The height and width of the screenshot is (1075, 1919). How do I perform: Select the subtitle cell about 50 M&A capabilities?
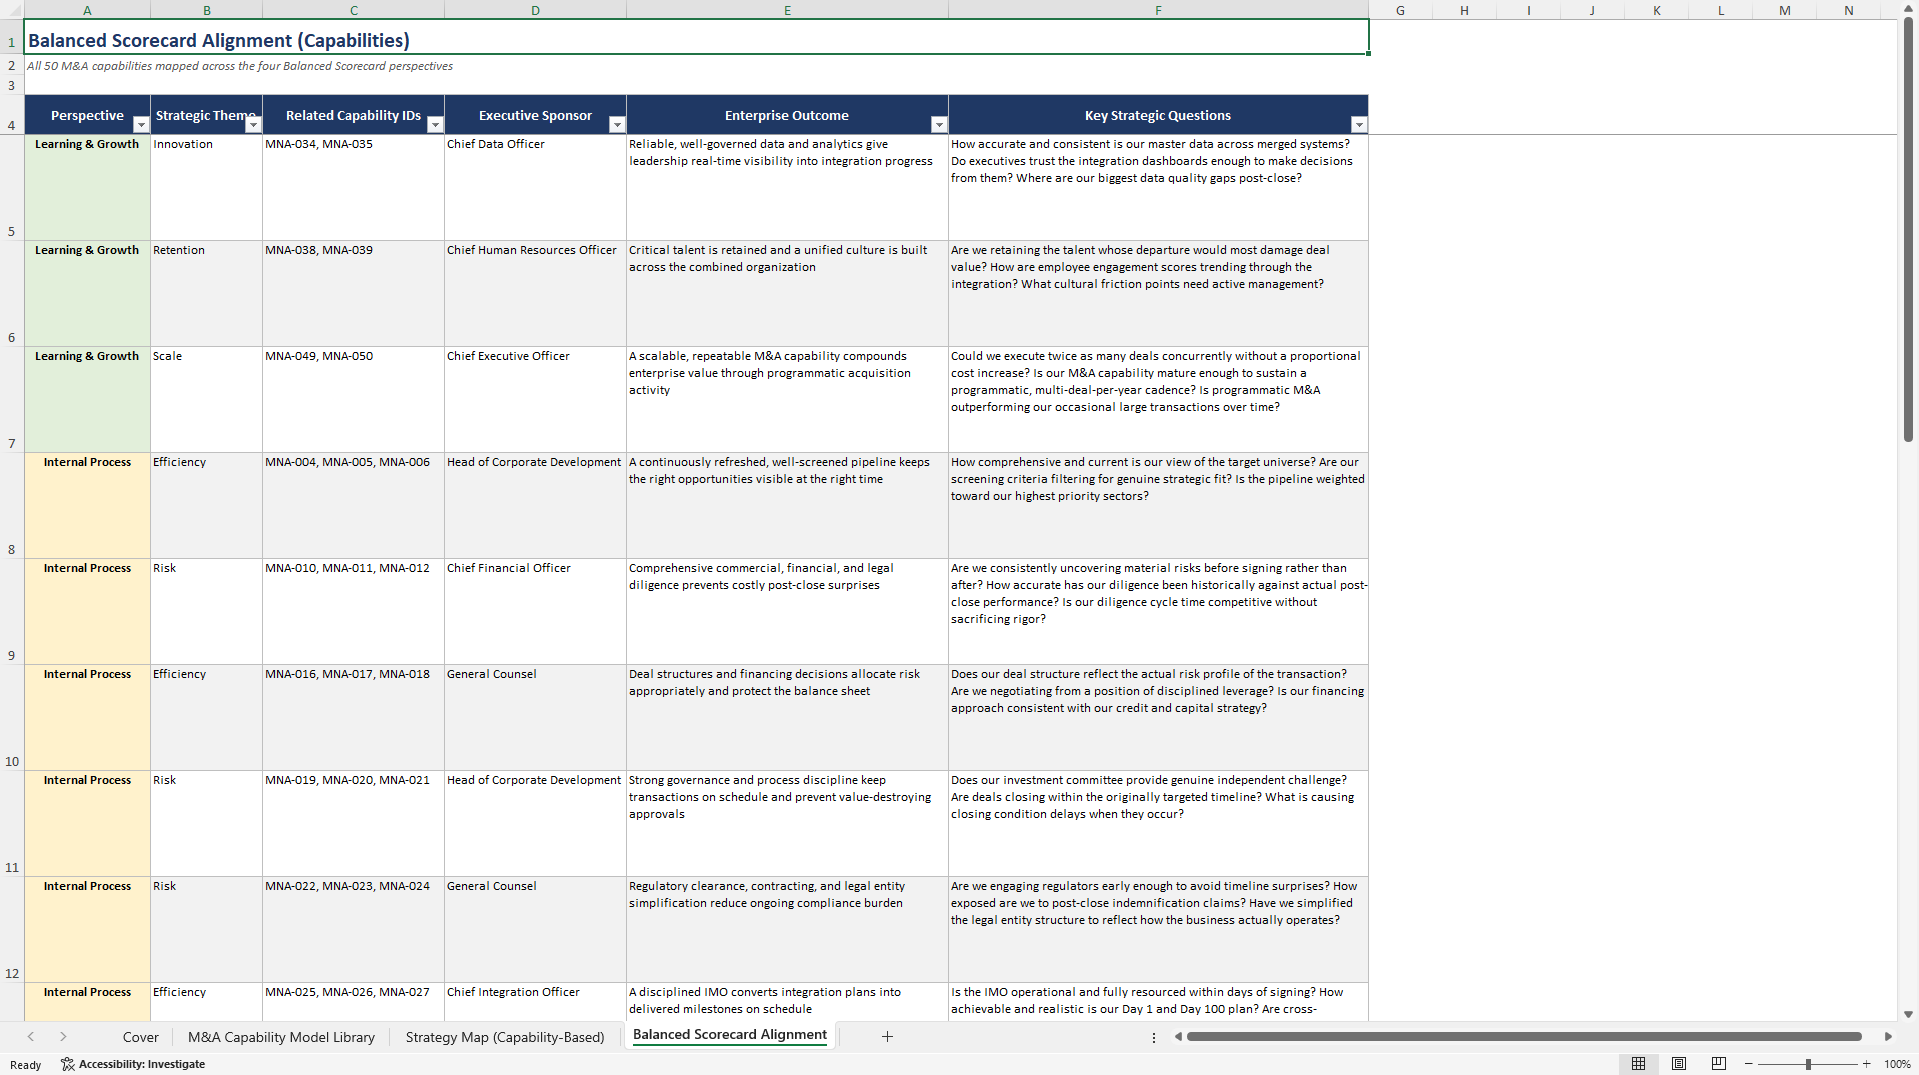[240, 66]
